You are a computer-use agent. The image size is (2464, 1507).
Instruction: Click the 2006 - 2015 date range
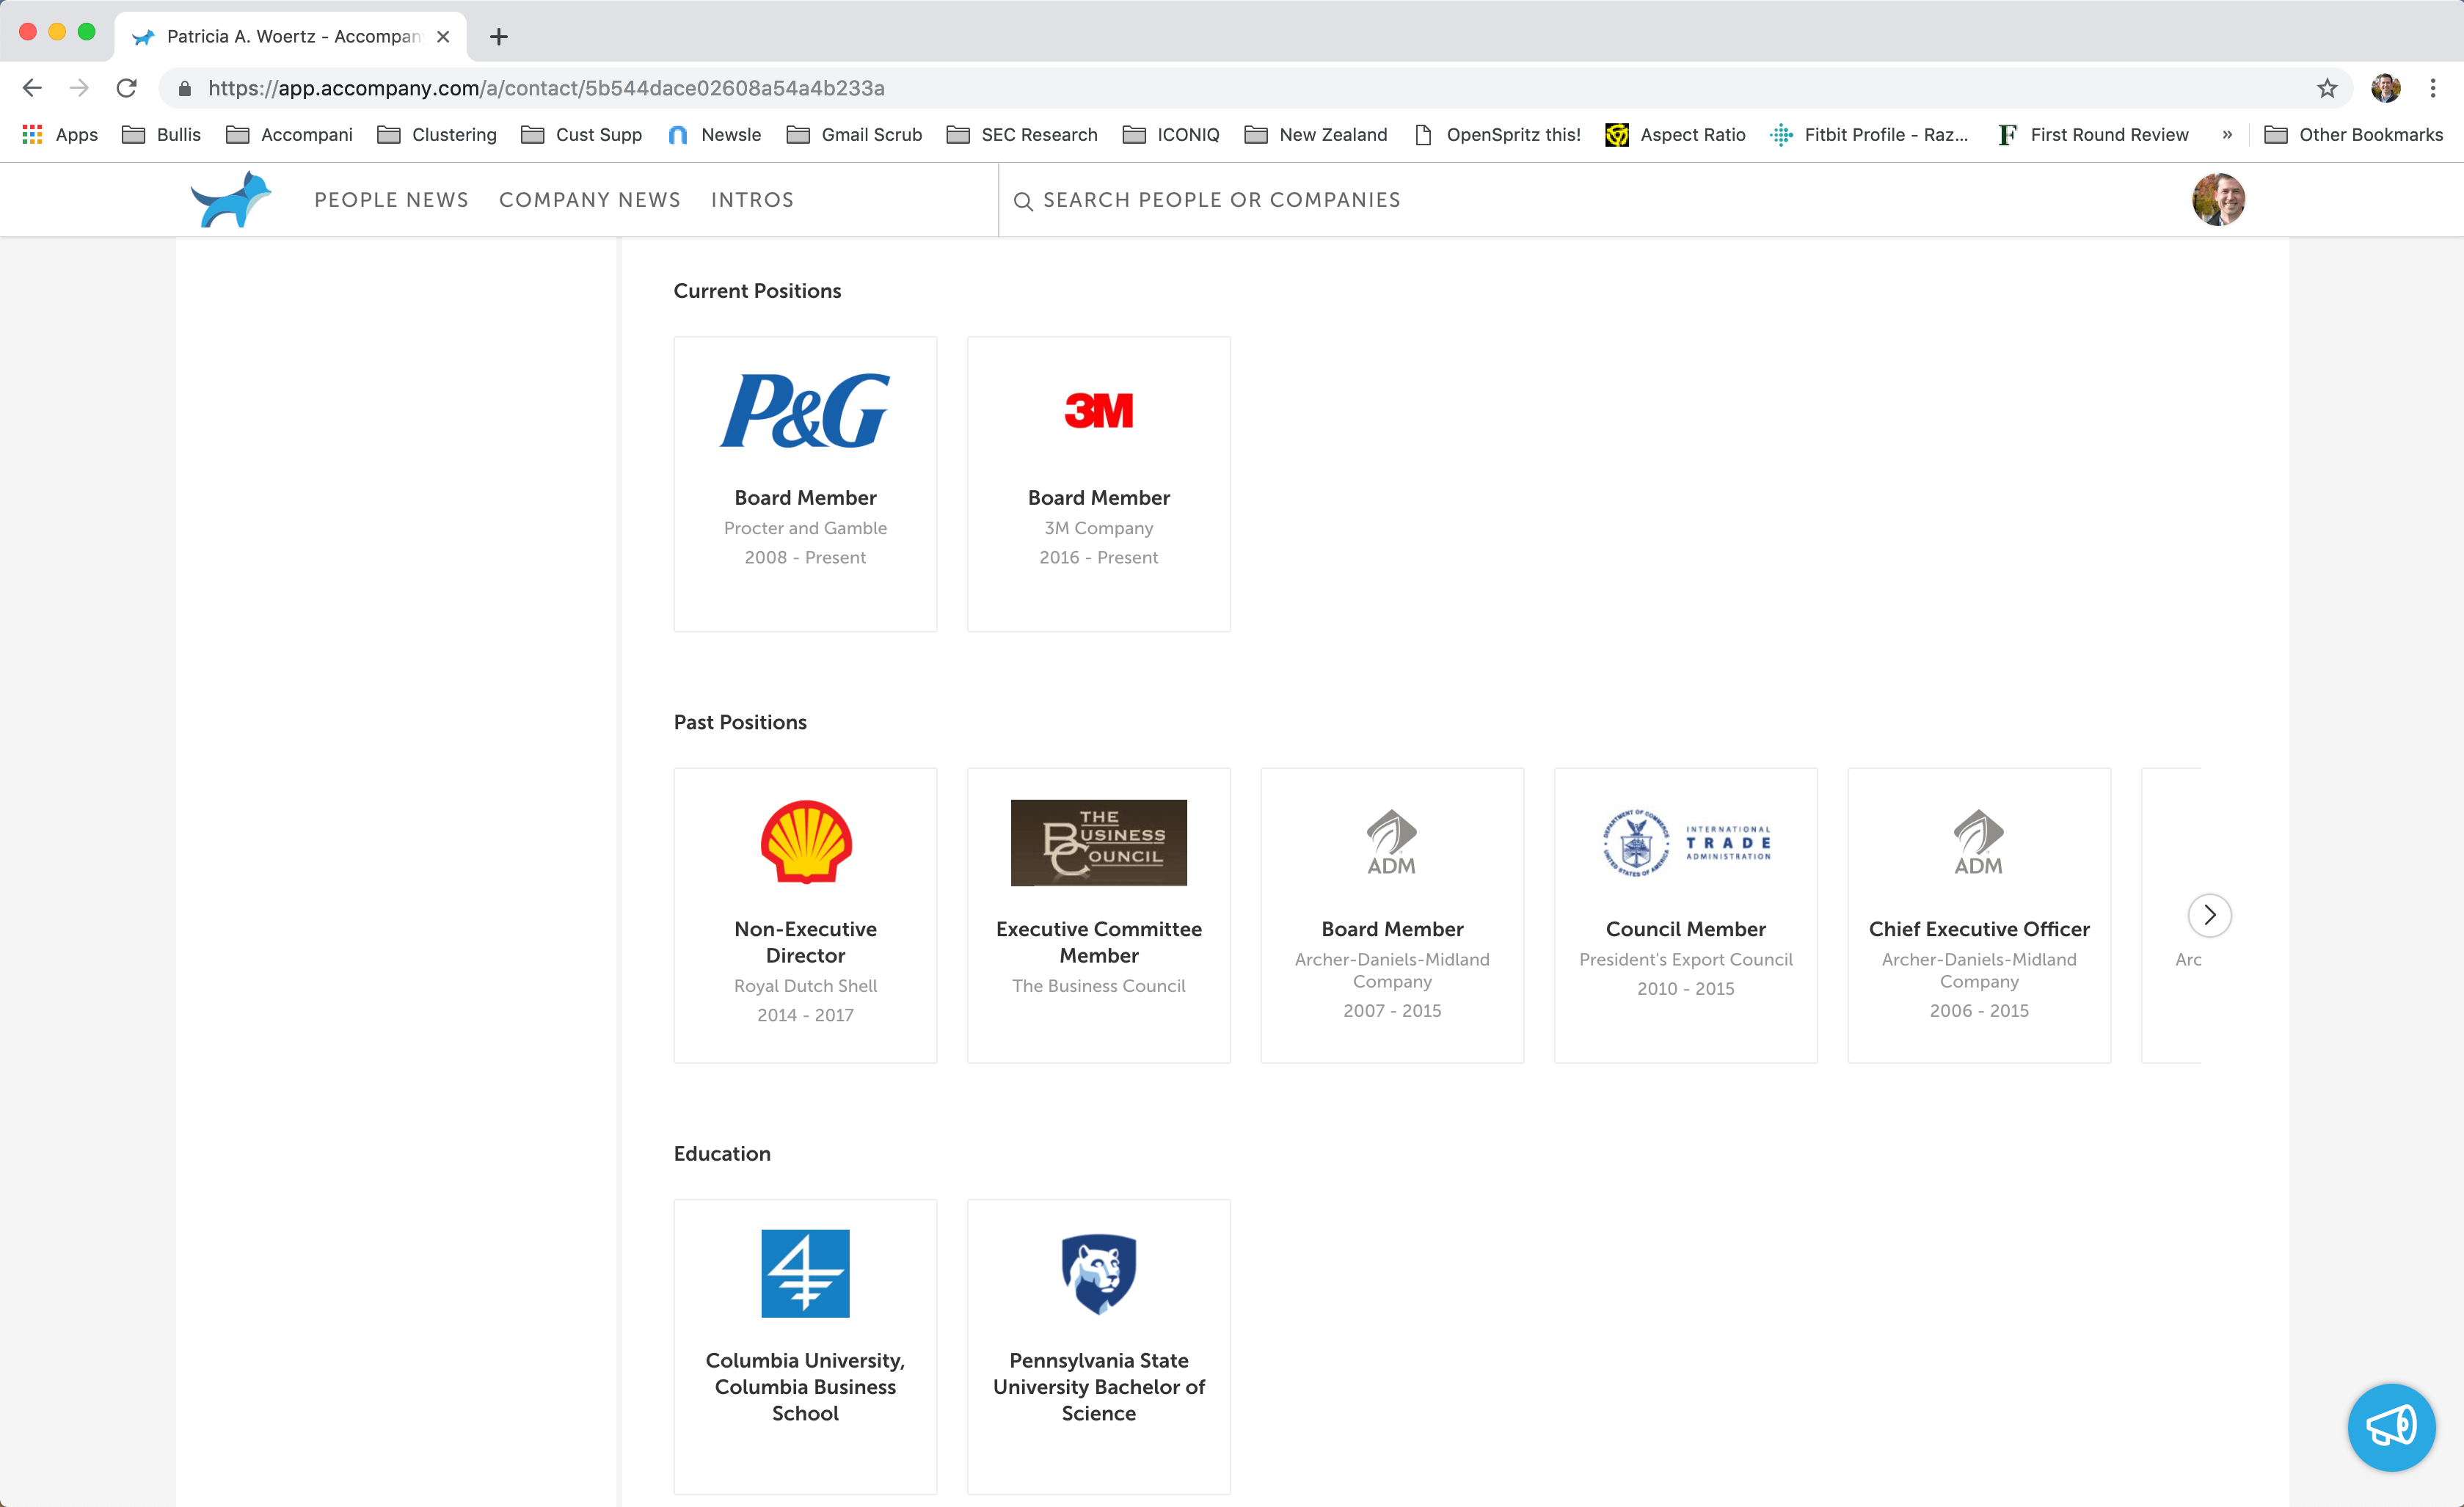tap(1979, 1011)
